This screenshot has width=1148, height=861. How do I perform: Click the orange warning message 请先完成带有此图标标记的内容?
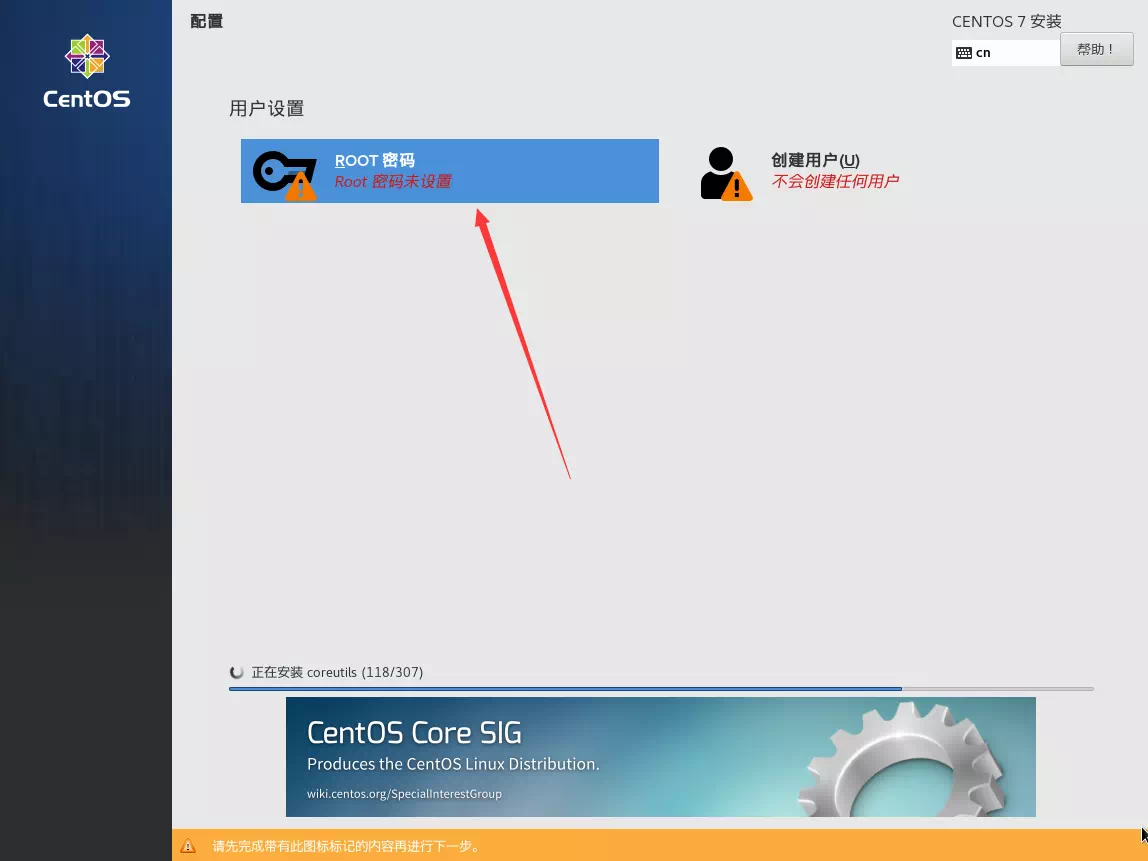tap(347, 846)
